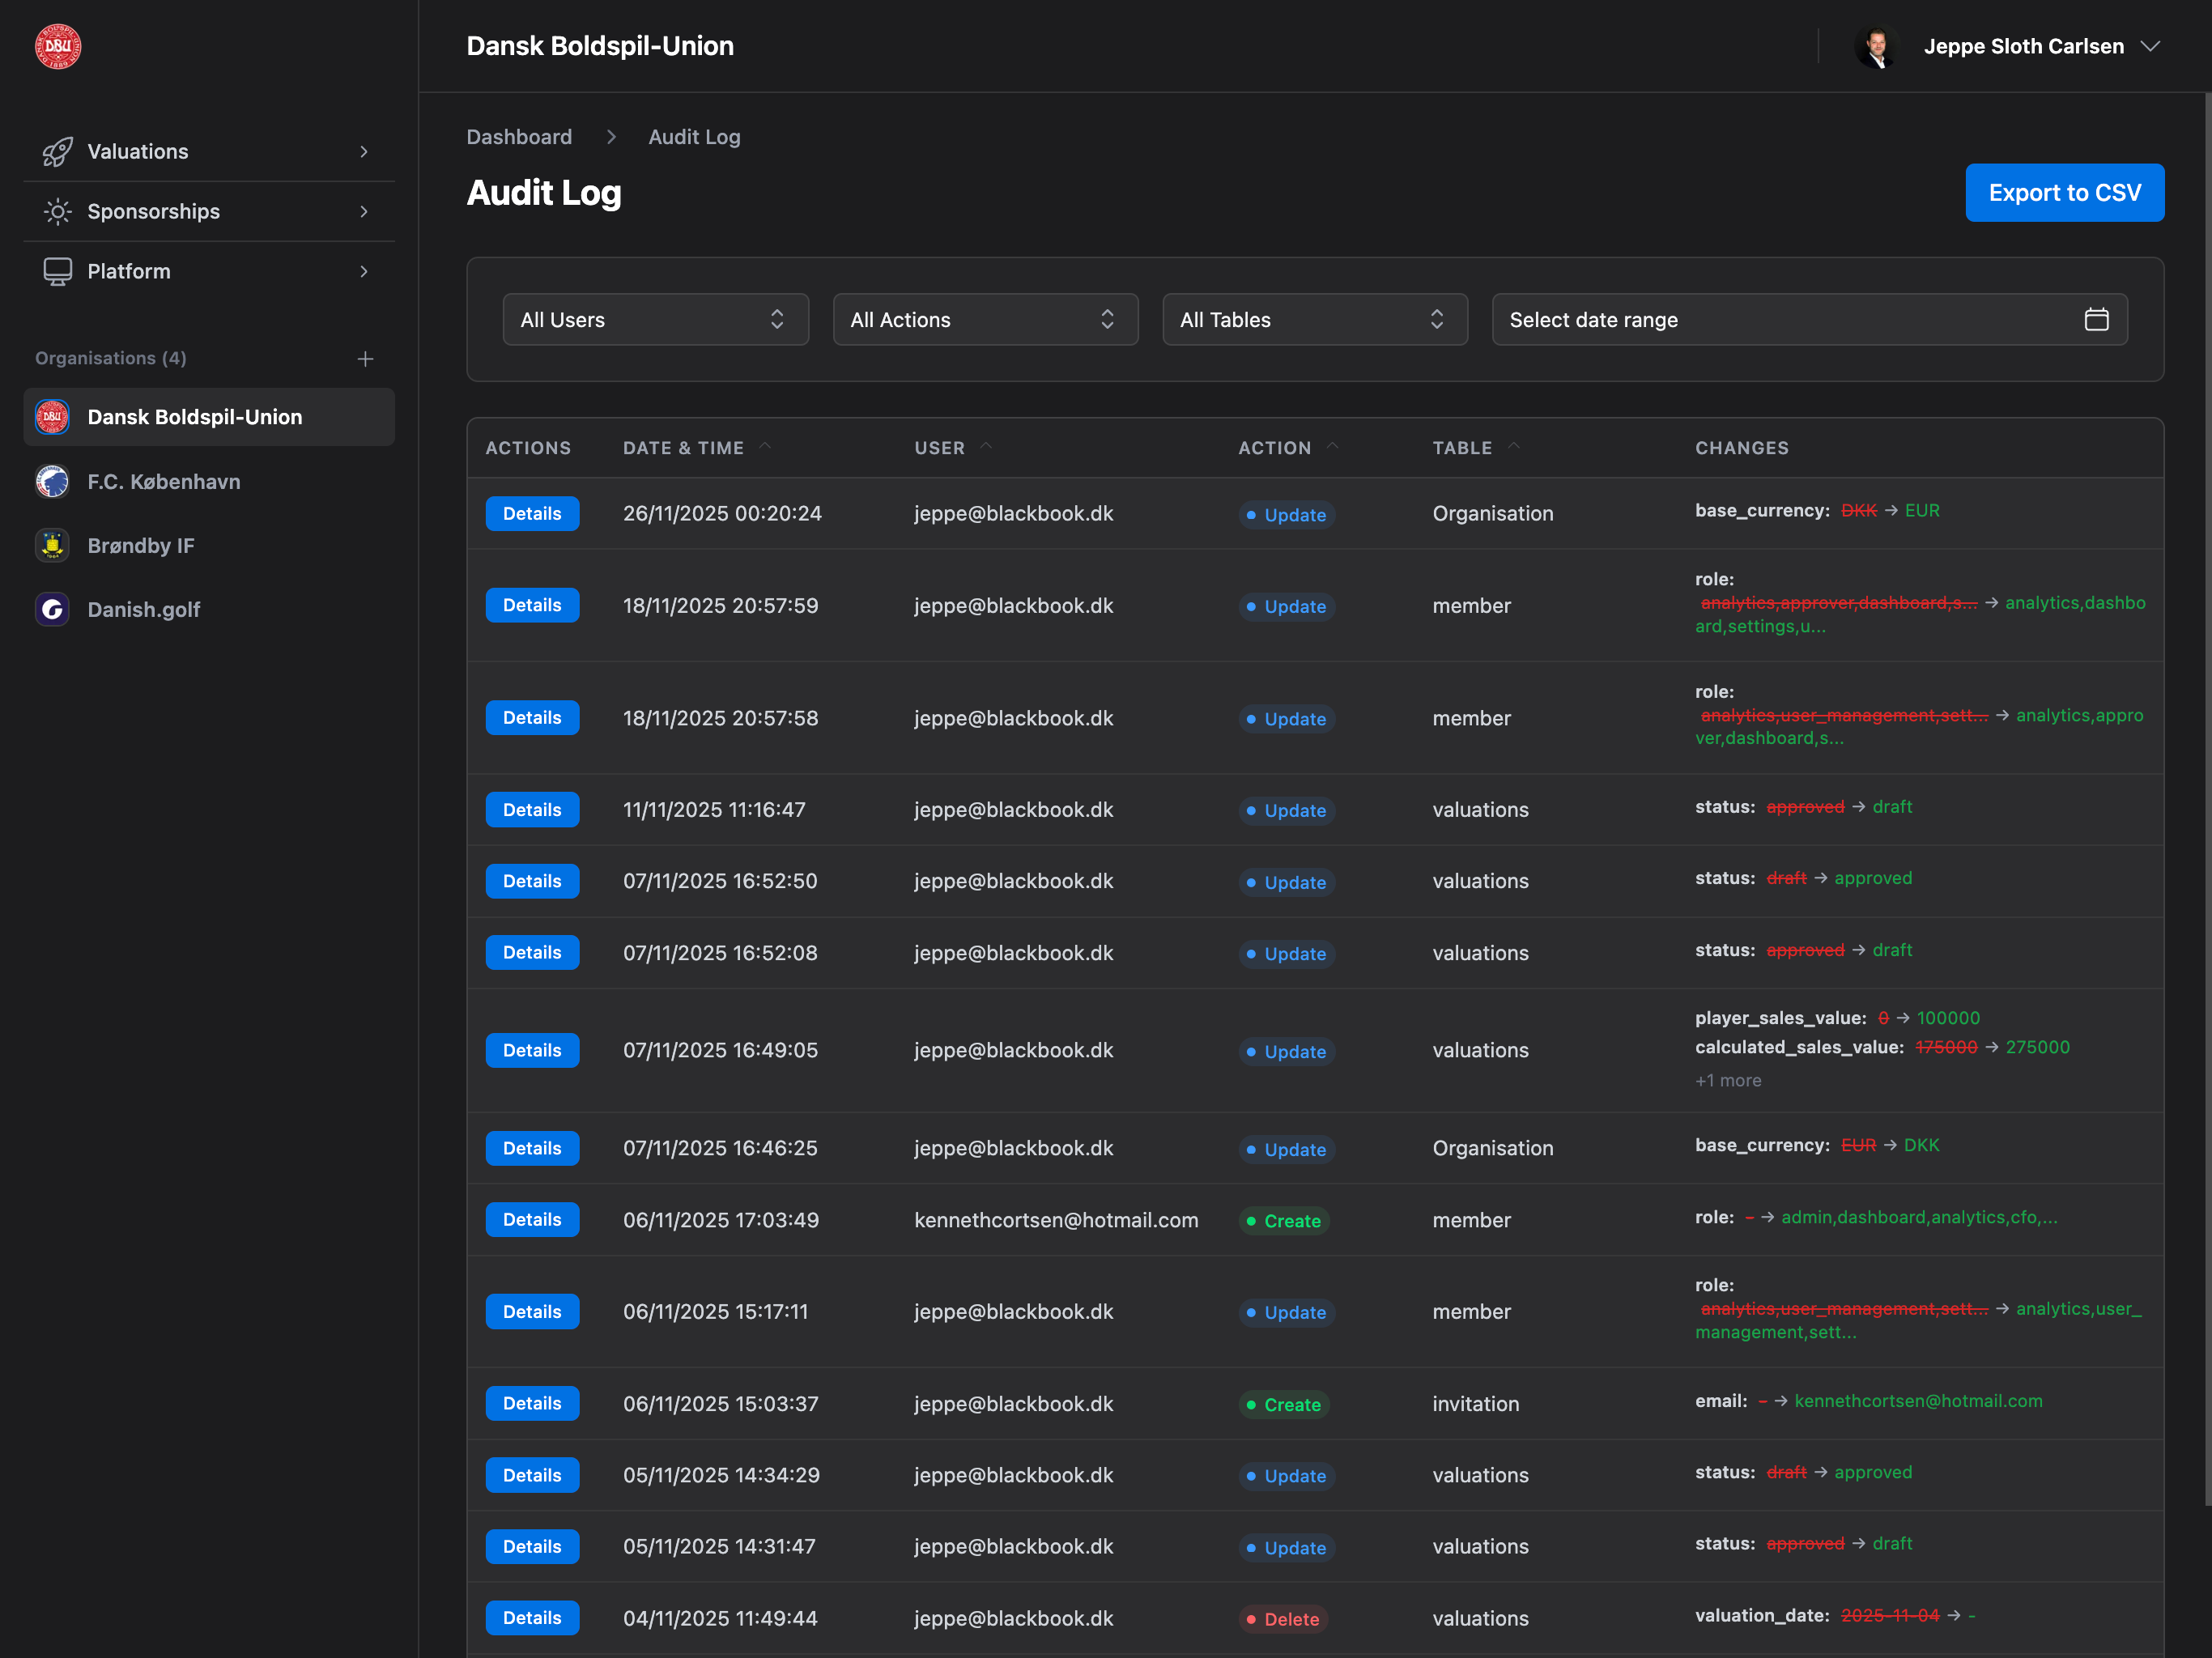Image resolution: width=2212 pixels, height=1658 pixels.
Task: Add a new organisation with plus icon
Action: (365, 359)
